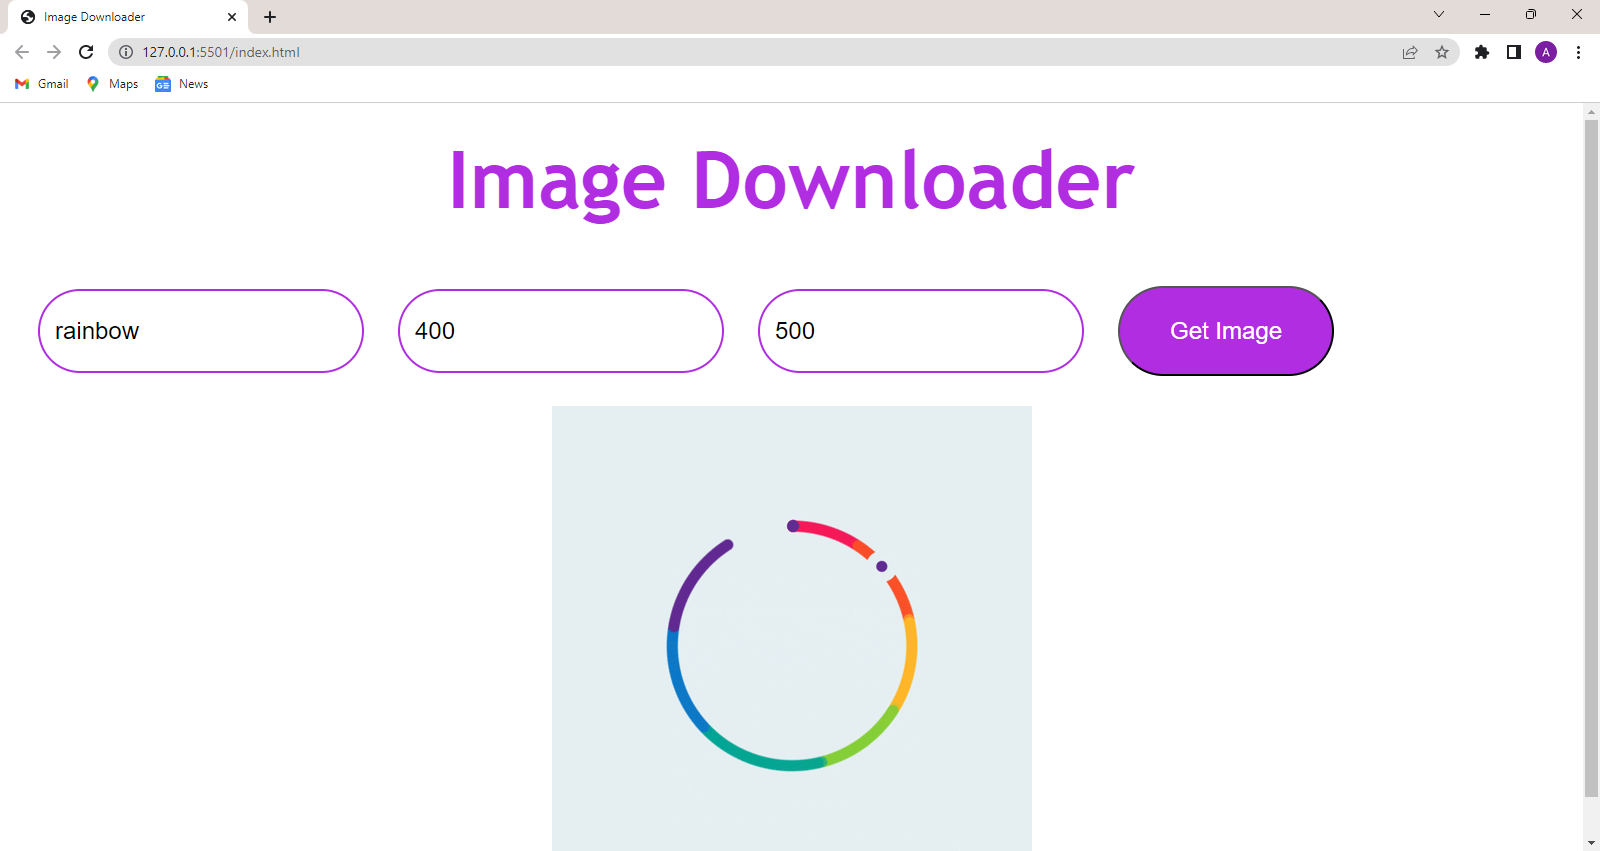Image resolution: width=1600 pixels, height=851 pixels.
Task: Click the browser back arrow
Action: [x=22, y=52]
